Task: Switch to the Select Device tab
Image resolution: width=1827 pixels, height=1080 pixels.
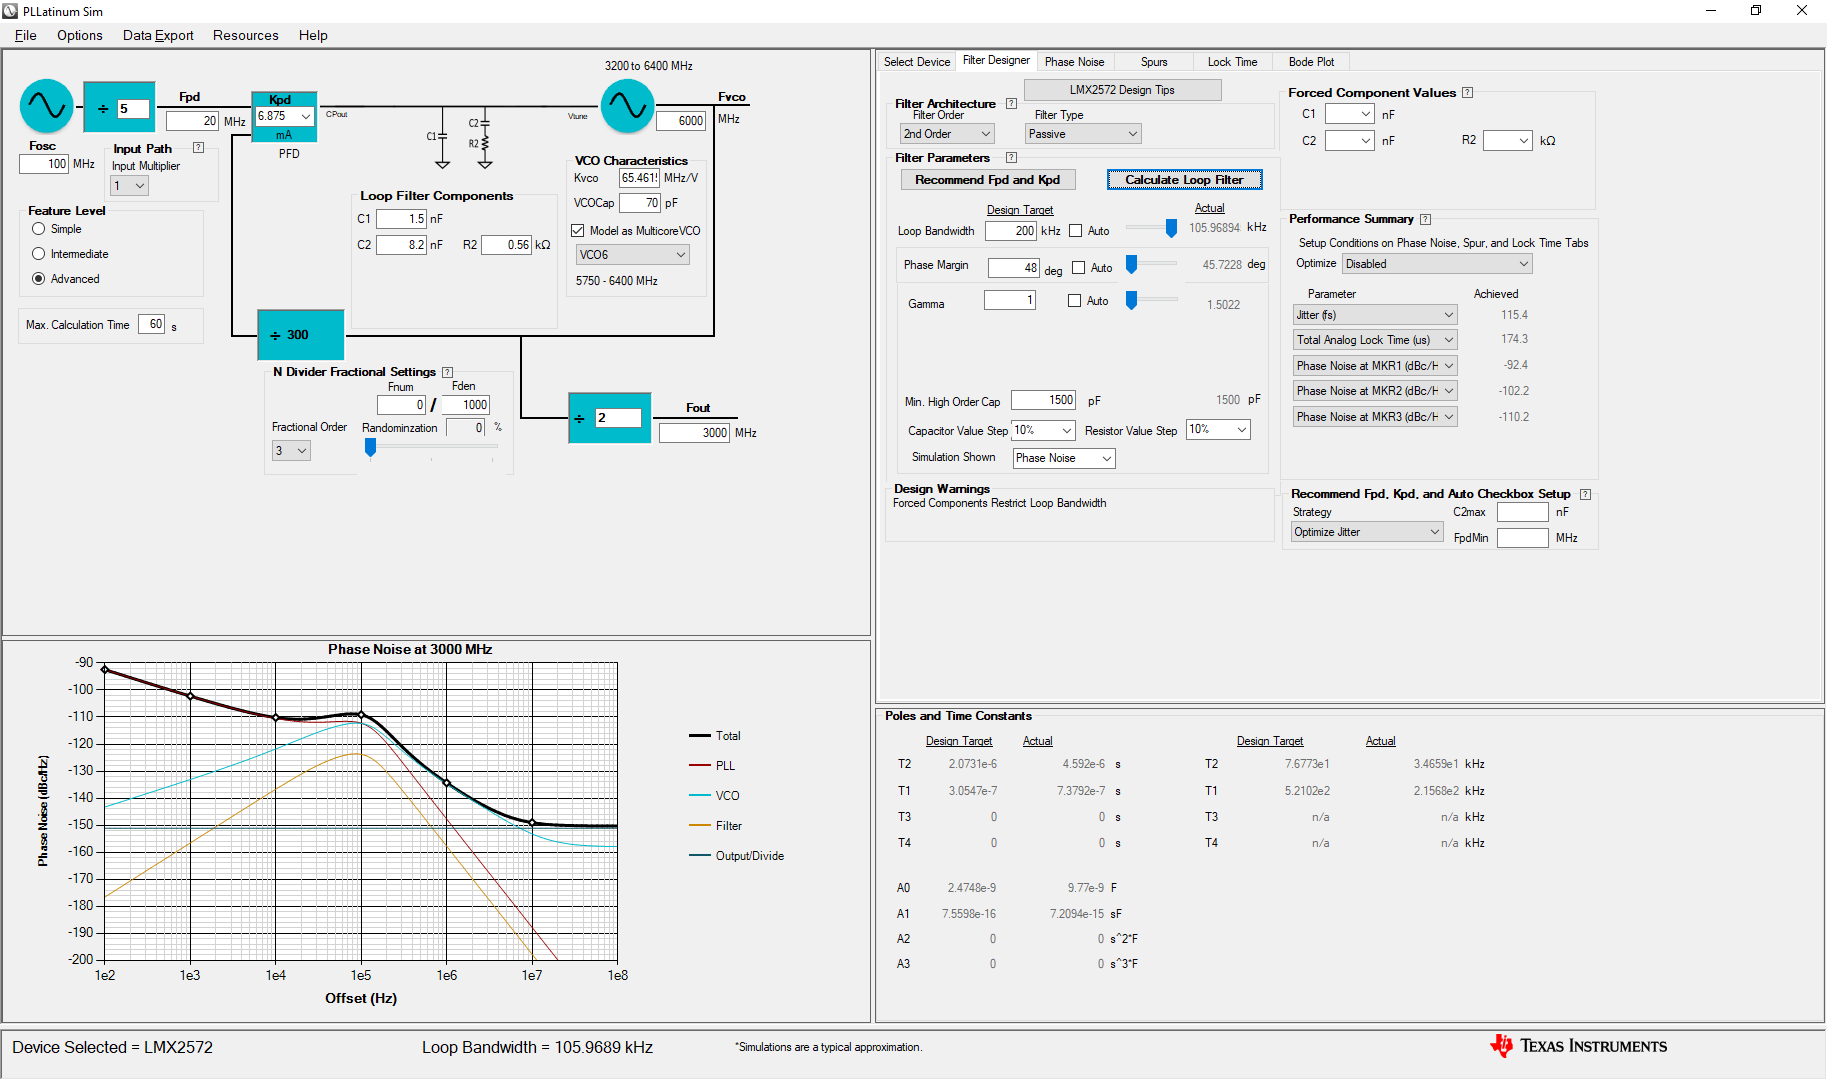Action: [916, 62]
